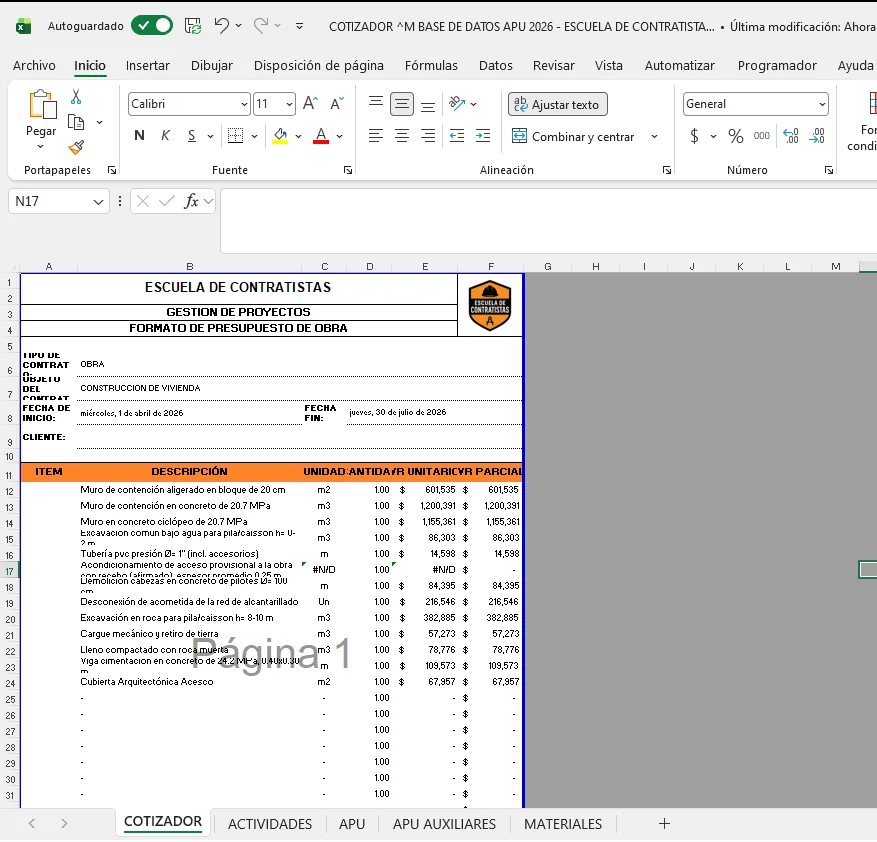Open the Automatizar ribbon tab
The height and width of the screenshot is (842, 877).
tap(680, 65)
